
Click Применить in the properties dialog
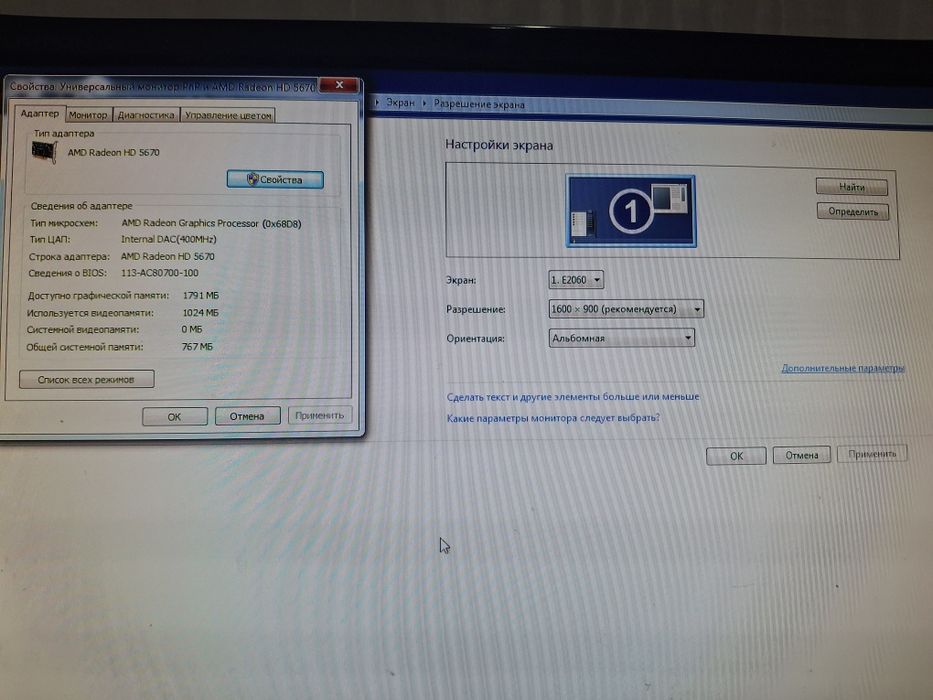320,415
